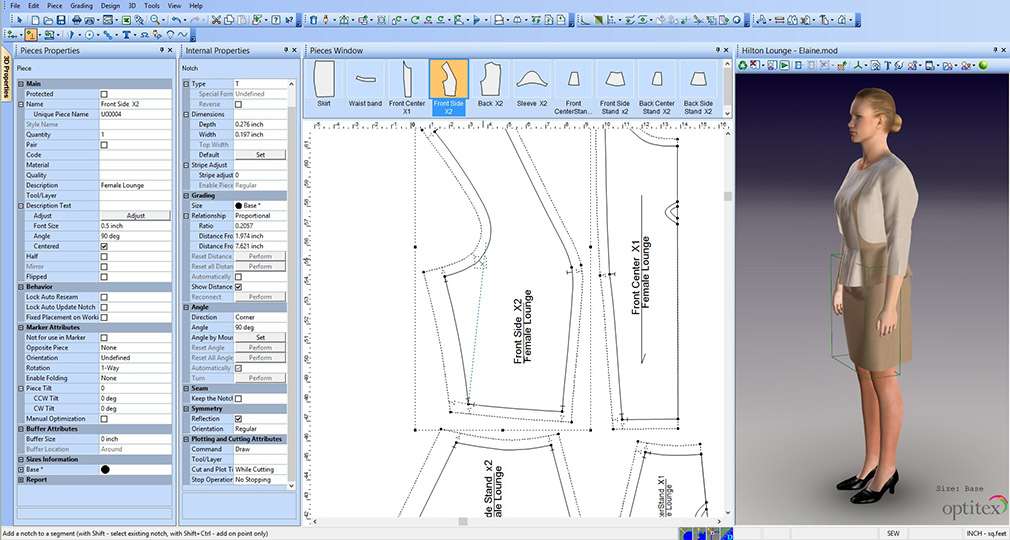Collapse the Buffer Attributes section

tap(21, 429)
